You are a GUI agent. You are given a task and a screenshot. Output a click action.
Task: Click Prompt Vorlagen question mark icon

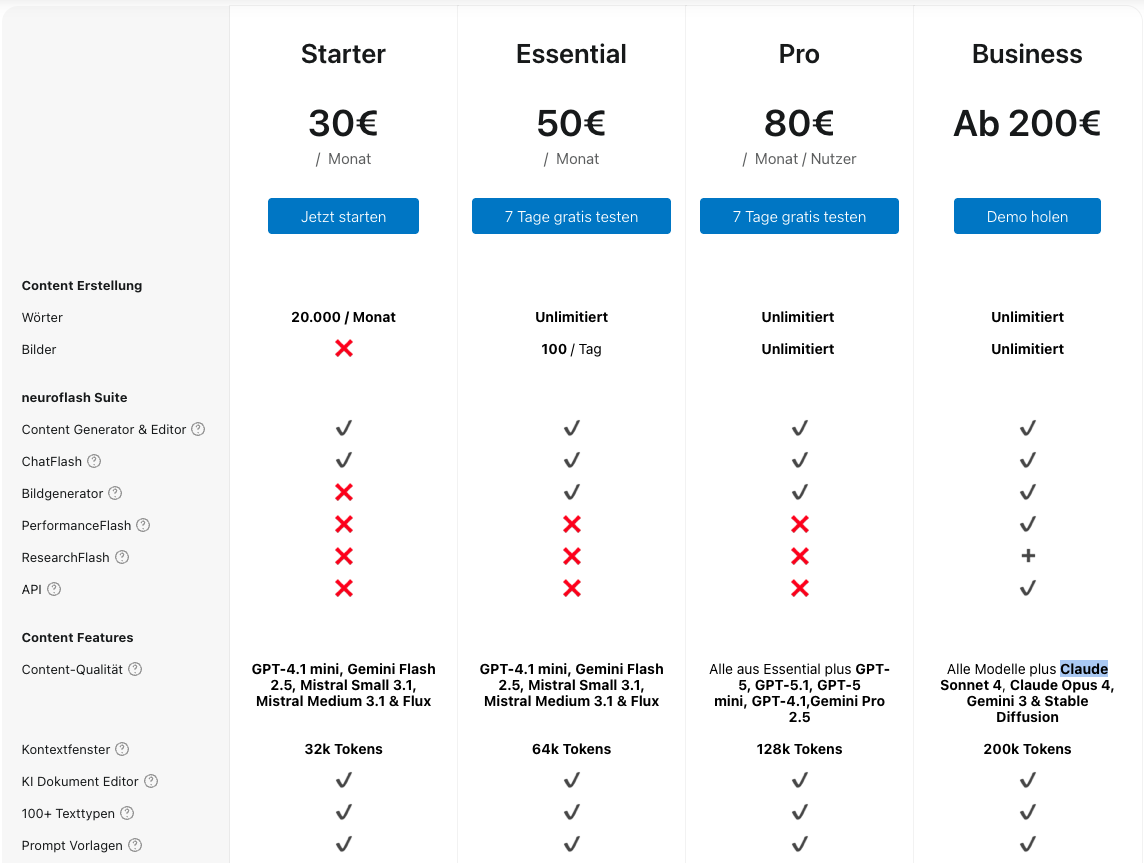tap(135, 845)
